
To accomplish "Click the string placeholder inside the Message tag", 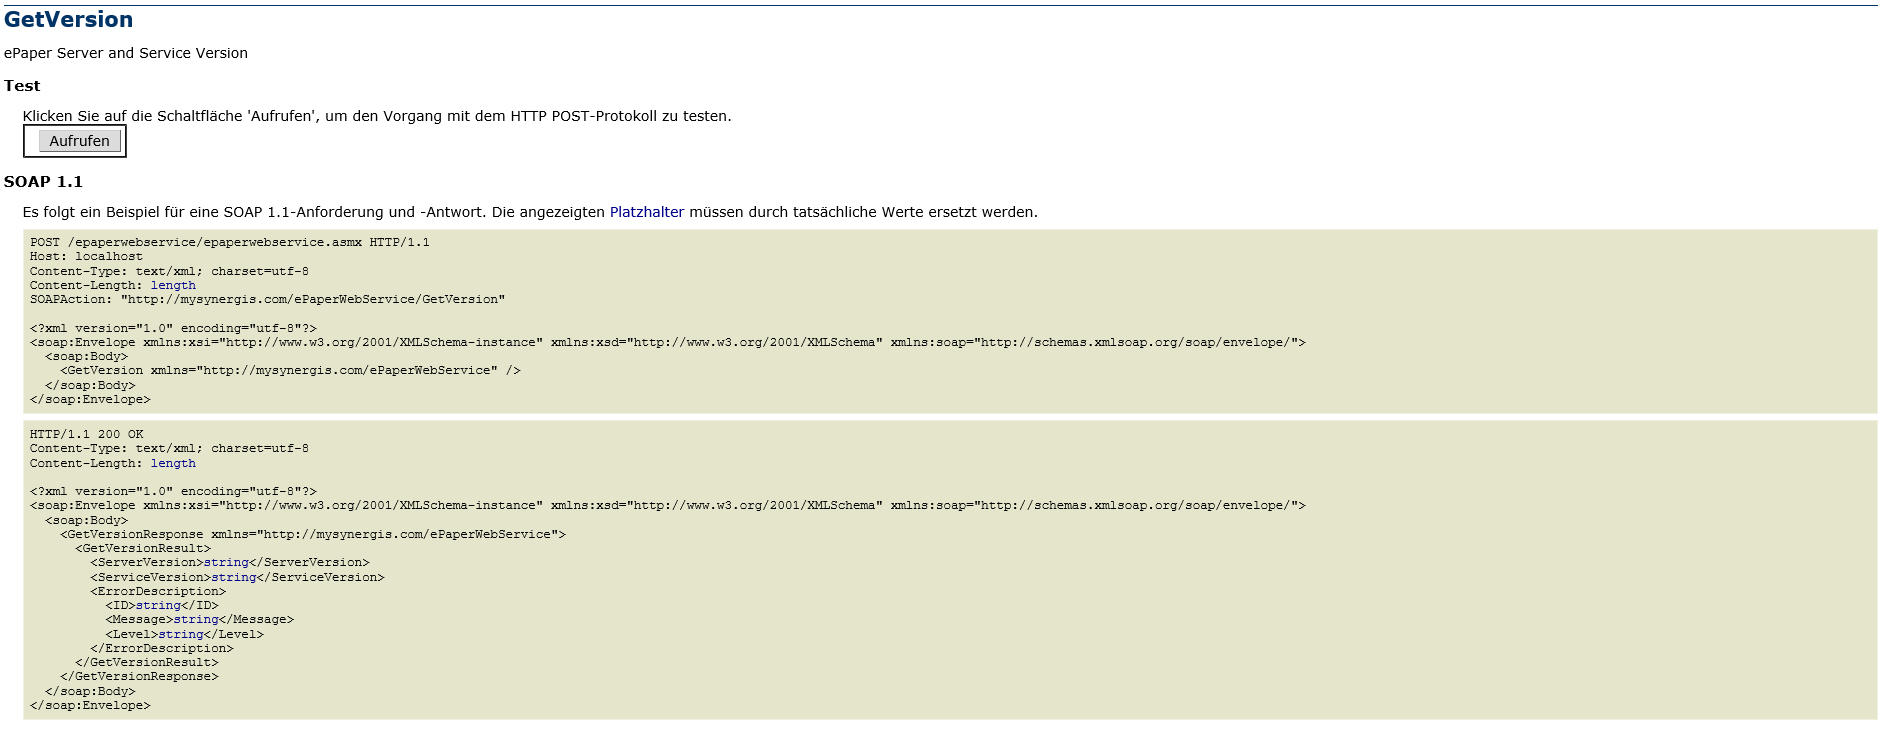I will pos(196,620).
